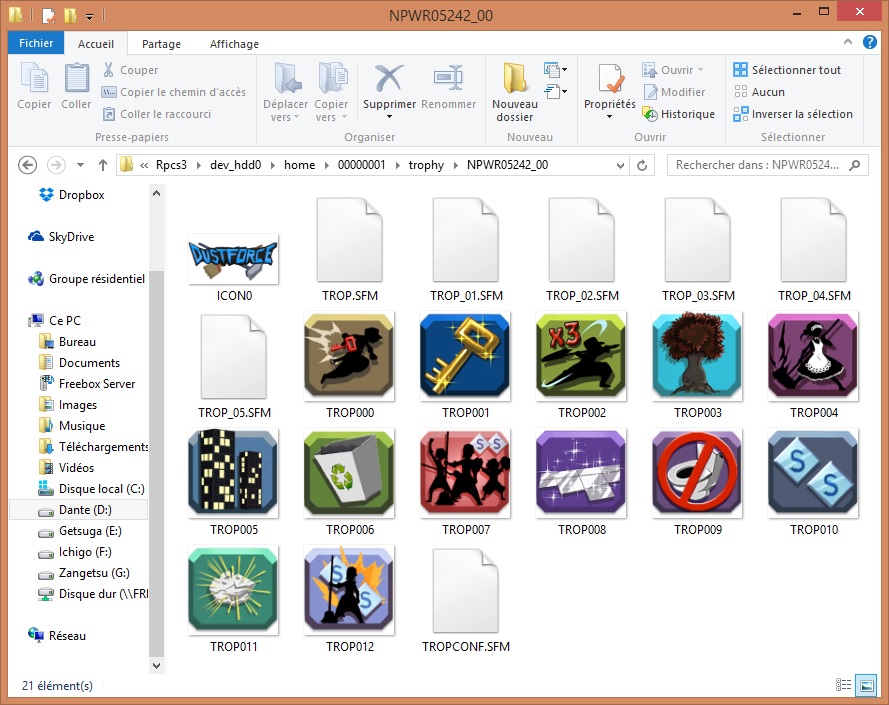The image size is (889, 705).
Task: Open the Help question mark icon
Action: (x=869, y=42)
